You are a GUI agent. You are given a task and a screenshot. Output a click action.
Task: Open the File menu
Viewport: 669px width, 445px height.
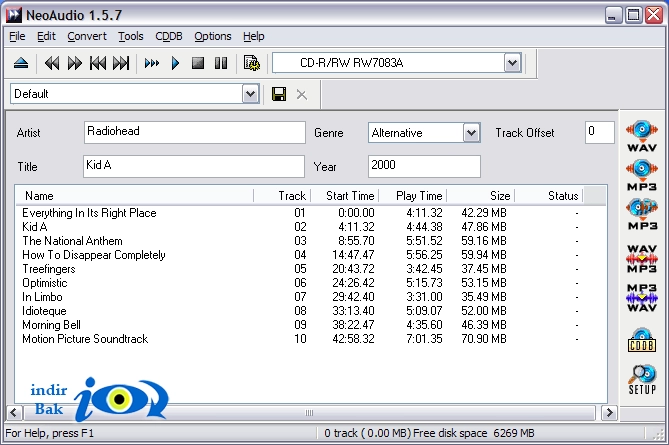pos(17,36)
